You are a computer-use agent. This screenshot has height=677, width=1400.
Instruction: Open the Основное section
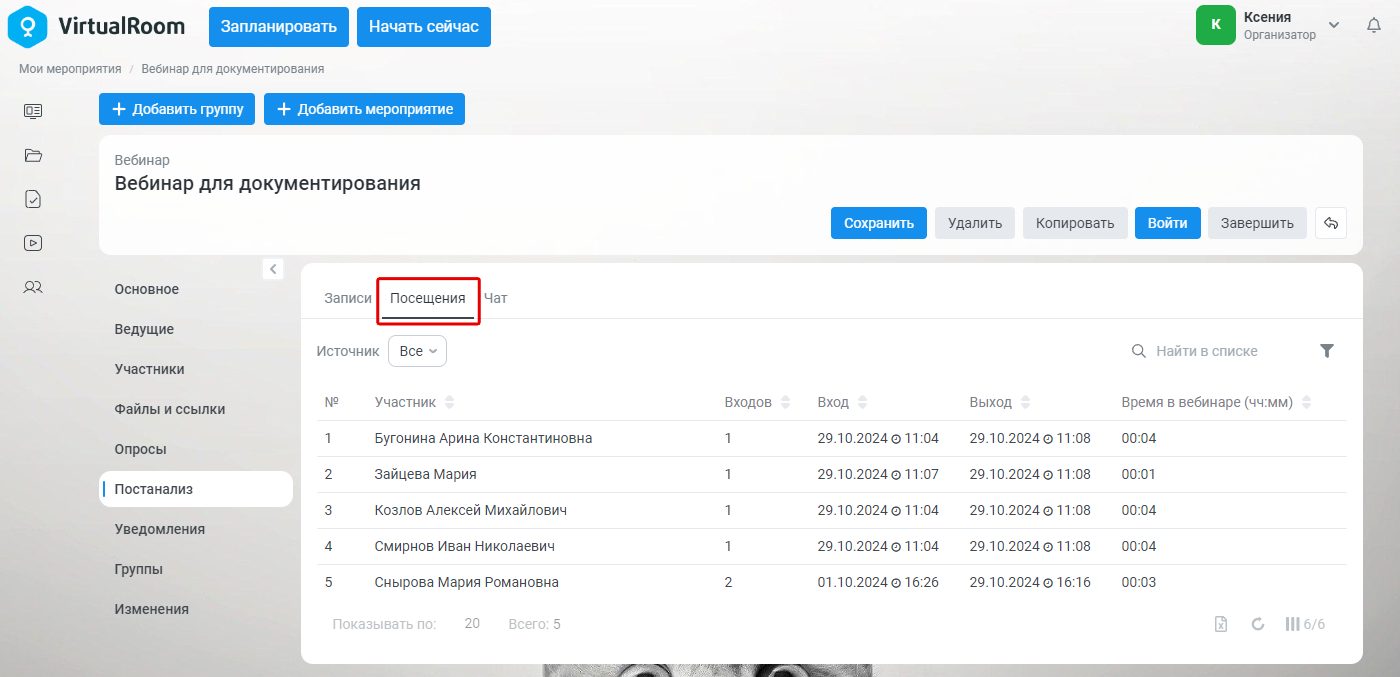[147, 289]
